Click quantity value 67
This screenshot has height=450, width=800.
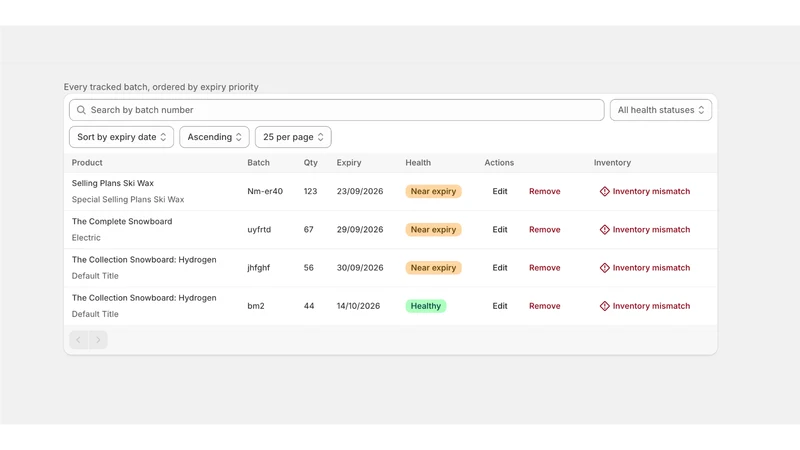(309, 230)
